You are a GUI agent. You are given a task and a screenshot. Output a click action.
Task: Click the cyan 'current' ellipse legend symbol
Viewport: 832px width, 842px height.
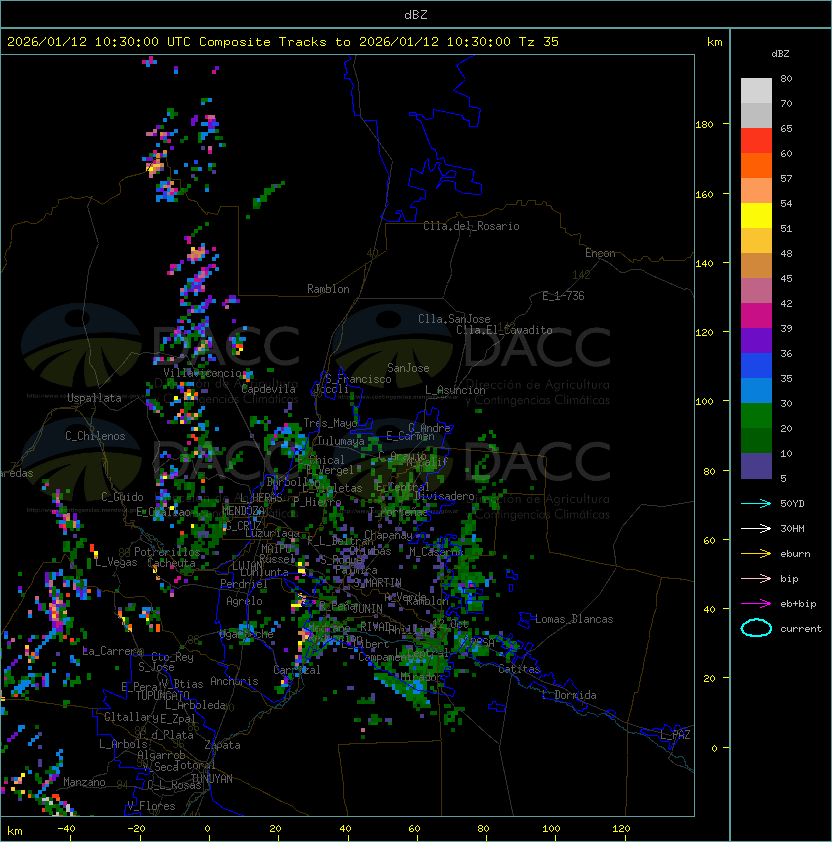(x=756, y=628)
